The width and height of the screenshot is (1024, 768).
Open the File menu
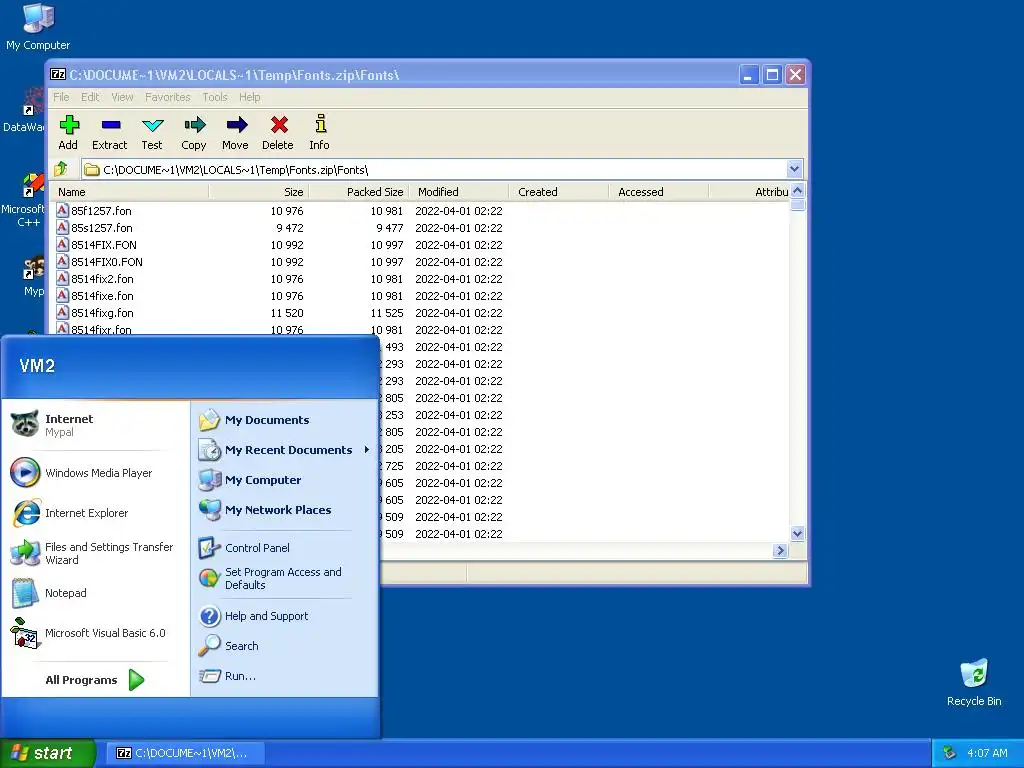(61, 97)
